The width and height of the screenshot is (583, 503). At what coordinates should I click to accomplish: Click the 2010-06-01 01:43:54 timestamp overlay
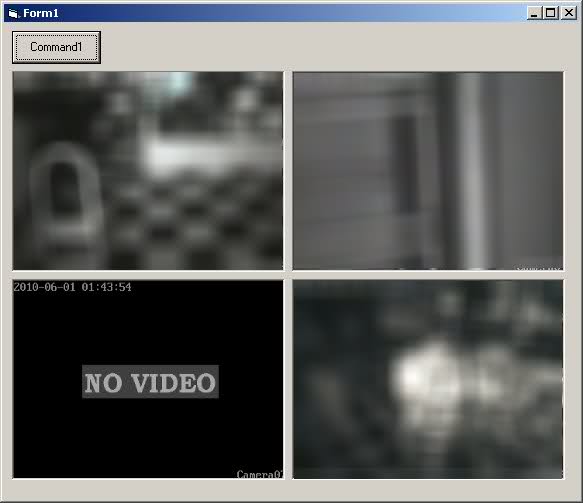tap(73, 287)
